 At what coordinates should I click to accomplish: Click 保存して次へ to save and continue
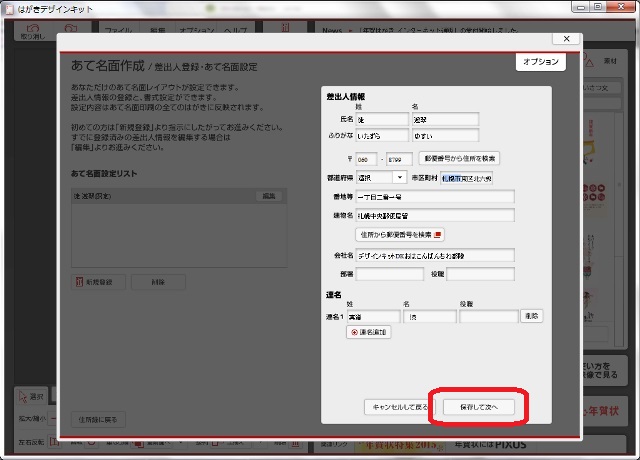click(x=477, y=407)
